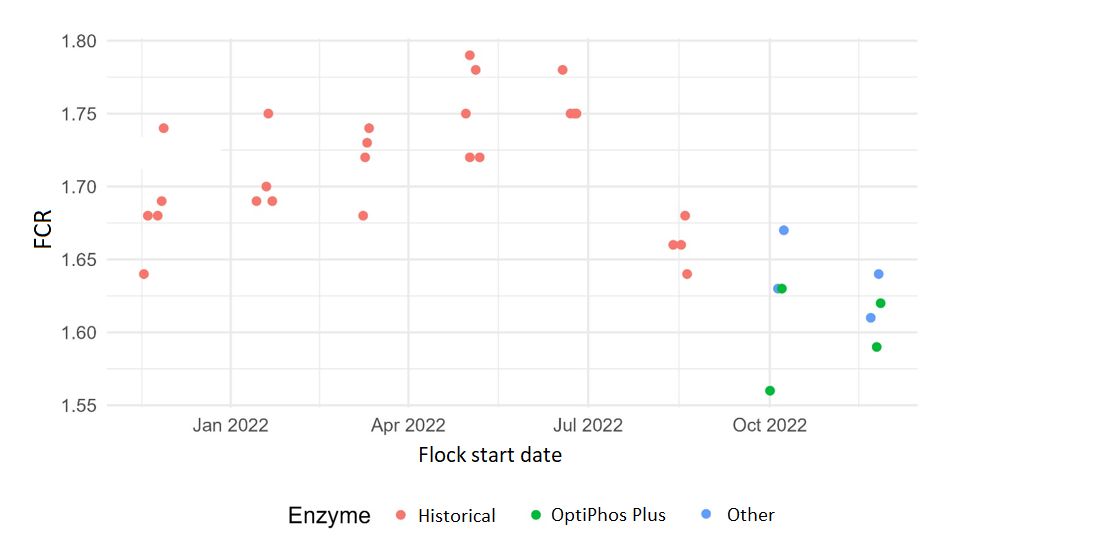Image resolution: width=1100 pixels, height=542 pixels.
Task: Select the Other legend label text
Action: click(750, 515)
